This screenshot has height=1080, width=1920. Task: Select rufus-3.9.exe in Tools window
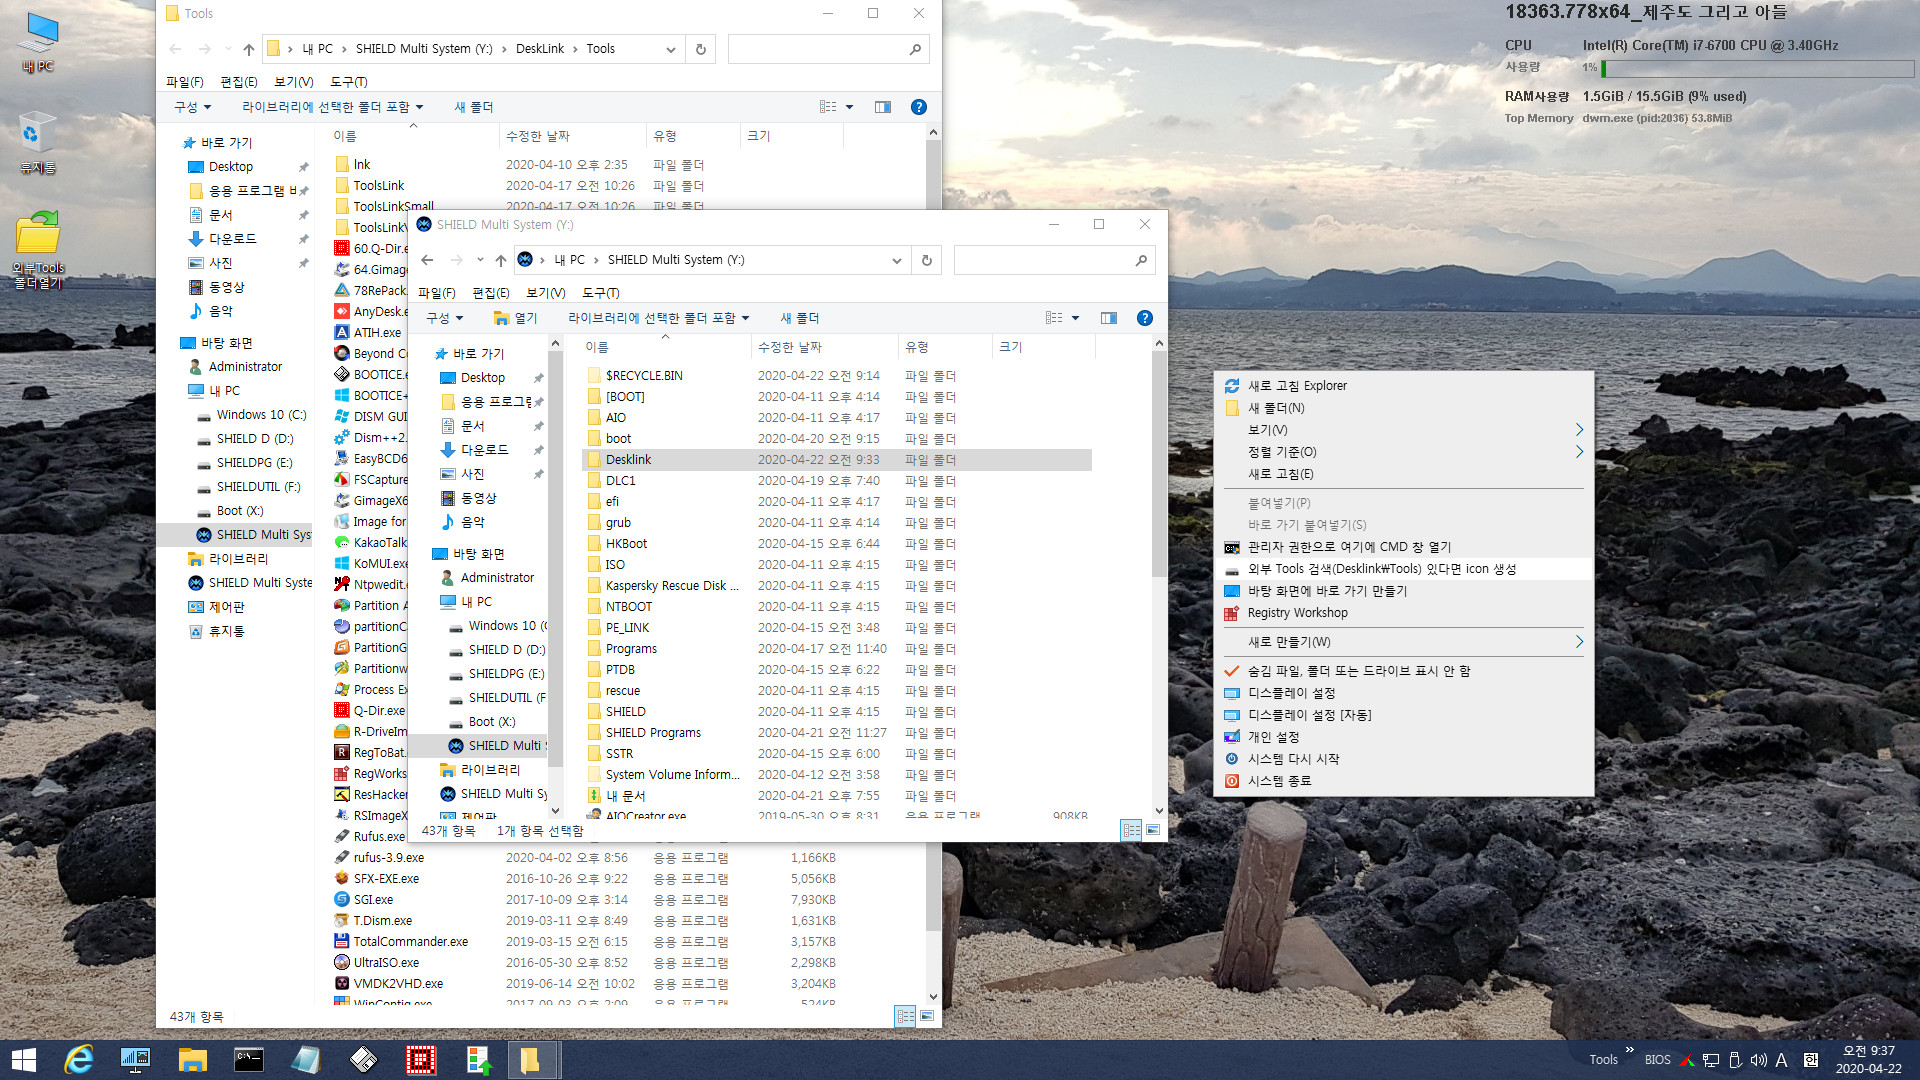tap(388, 858)
